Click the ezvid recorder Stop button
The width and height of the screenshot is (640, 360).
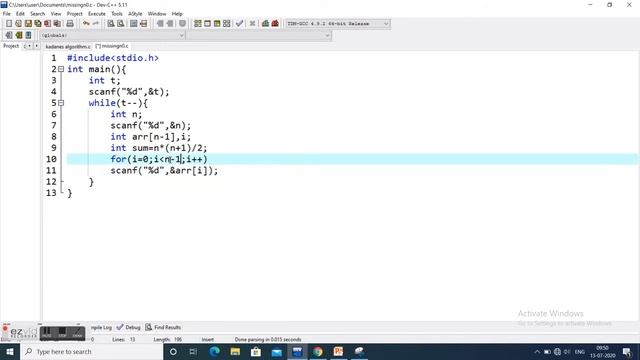(x=62, y=333)
